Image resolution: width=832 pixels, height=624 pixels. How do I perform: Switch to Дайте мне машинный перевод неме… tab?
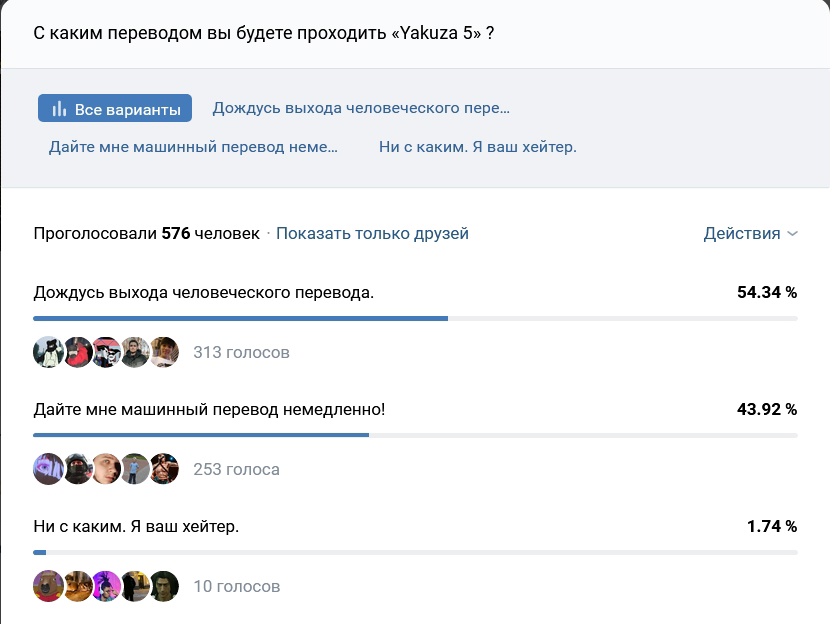(193, 146)
